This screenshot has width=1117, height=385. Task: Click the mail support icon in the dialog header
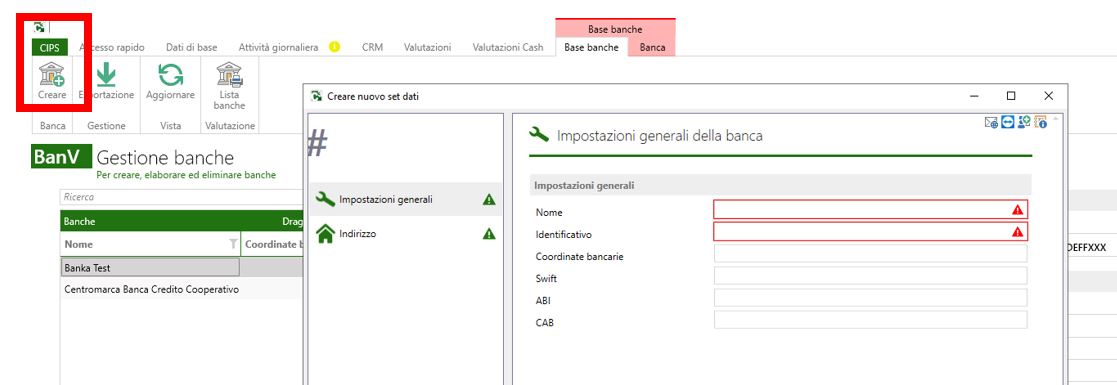pyautogui.click(x=992, y=122)
